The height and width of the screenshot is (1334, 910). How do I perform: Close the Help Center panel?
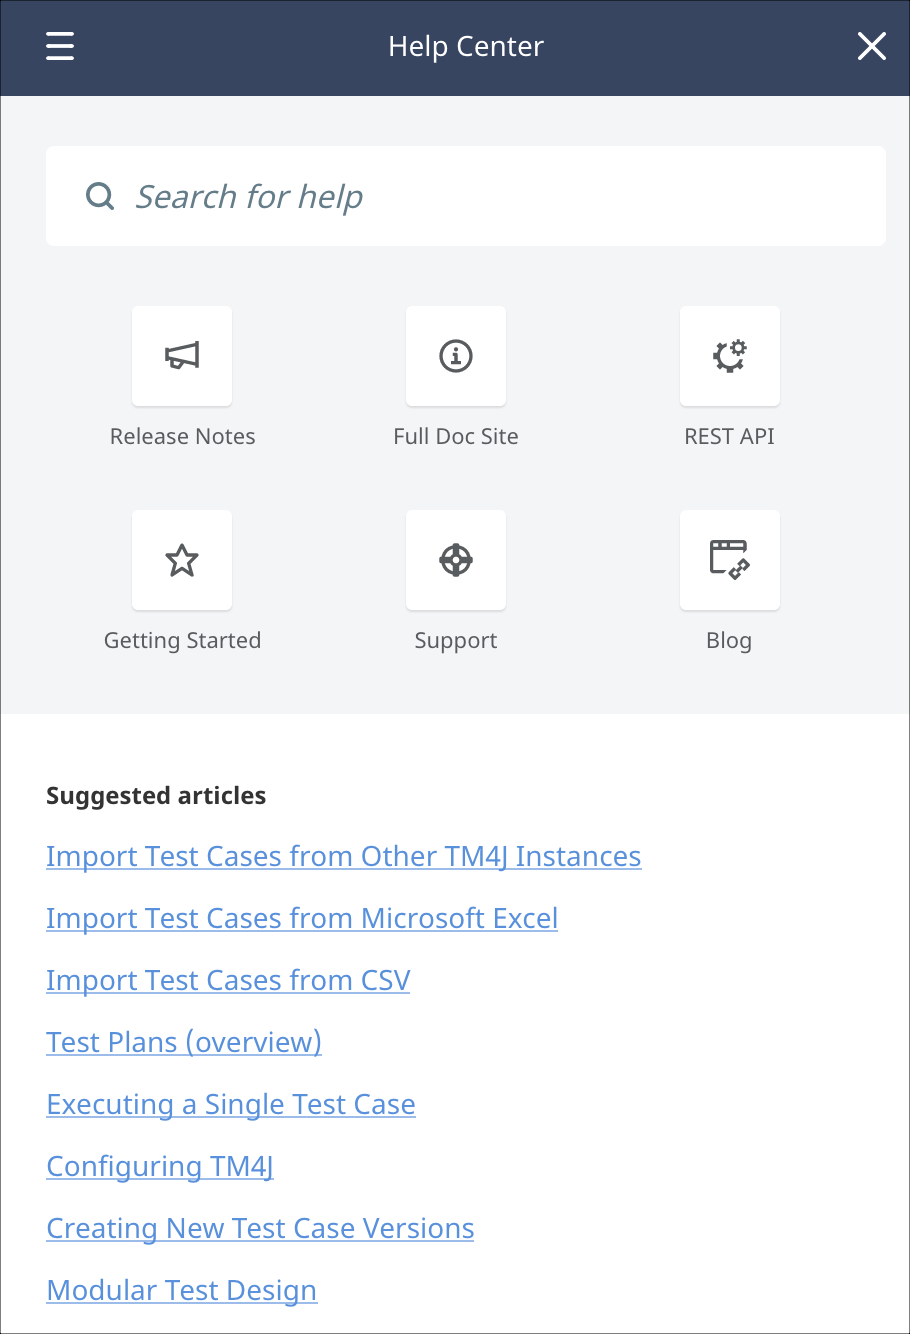click(x=871, y=46)
